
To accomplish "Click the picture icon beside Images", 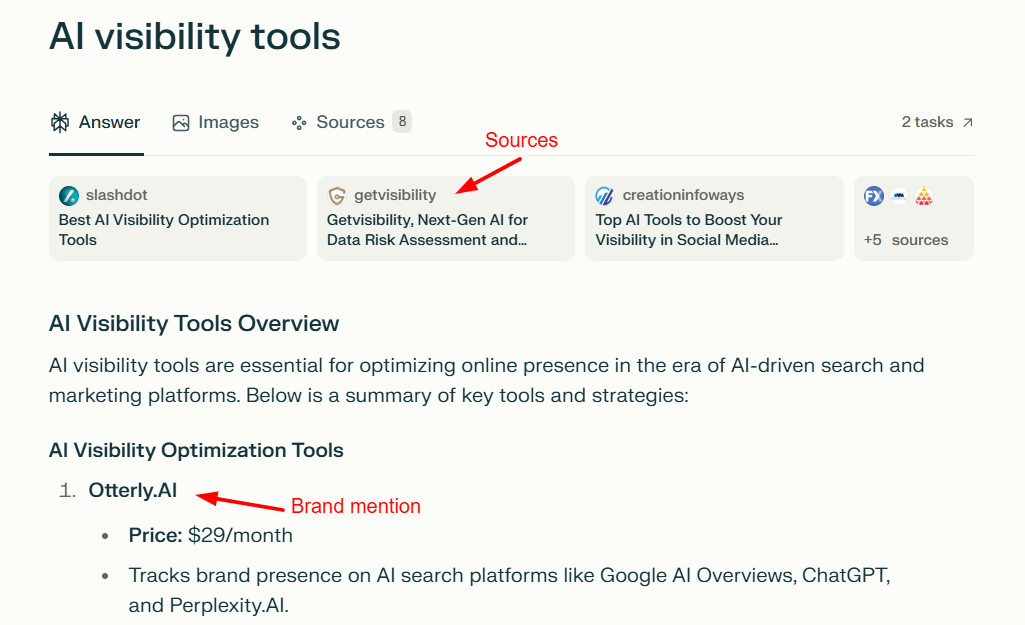I will click(x=181, y=123).
